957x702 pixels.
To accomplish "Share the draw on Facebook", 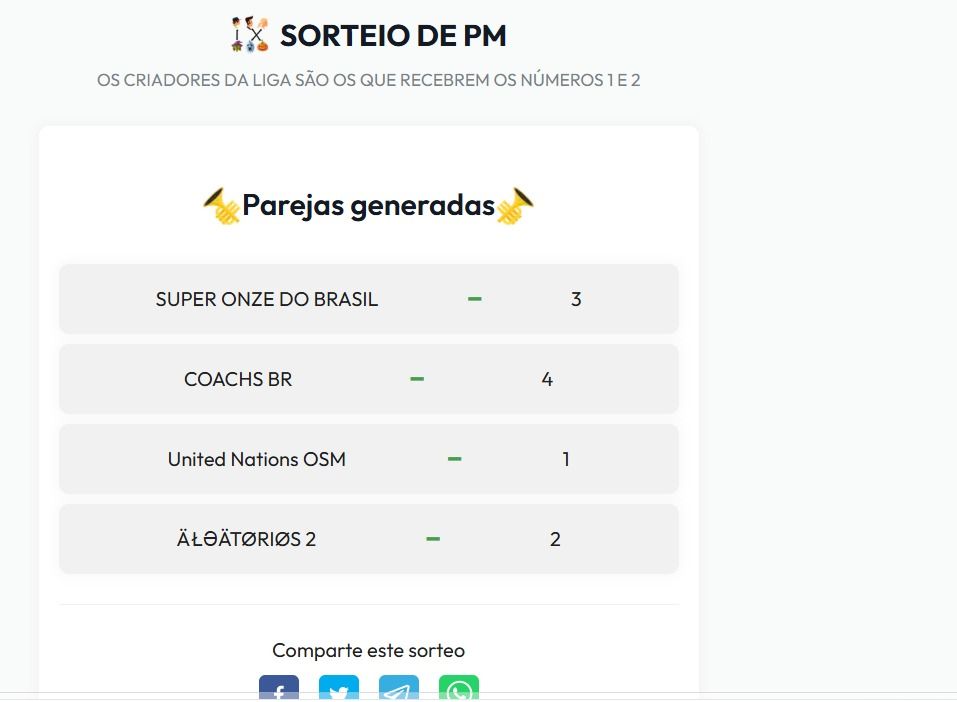I will [279, 690].
